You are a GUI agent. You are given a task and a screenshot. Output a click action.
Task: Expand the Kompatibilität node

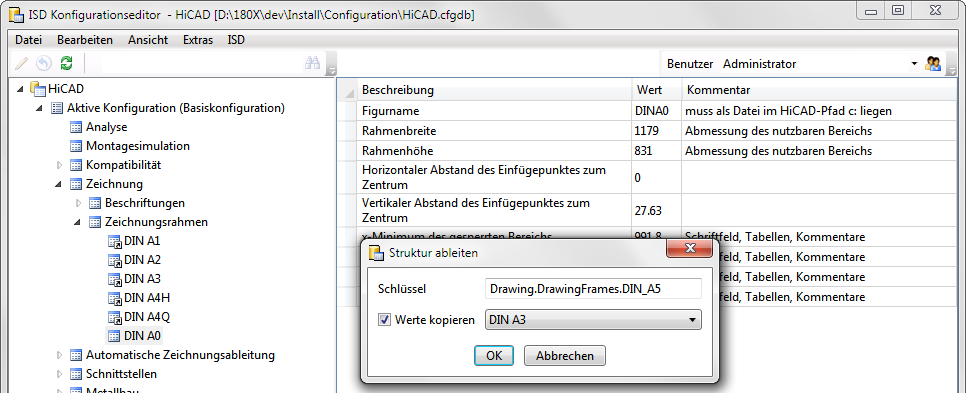tap(59, 165)
